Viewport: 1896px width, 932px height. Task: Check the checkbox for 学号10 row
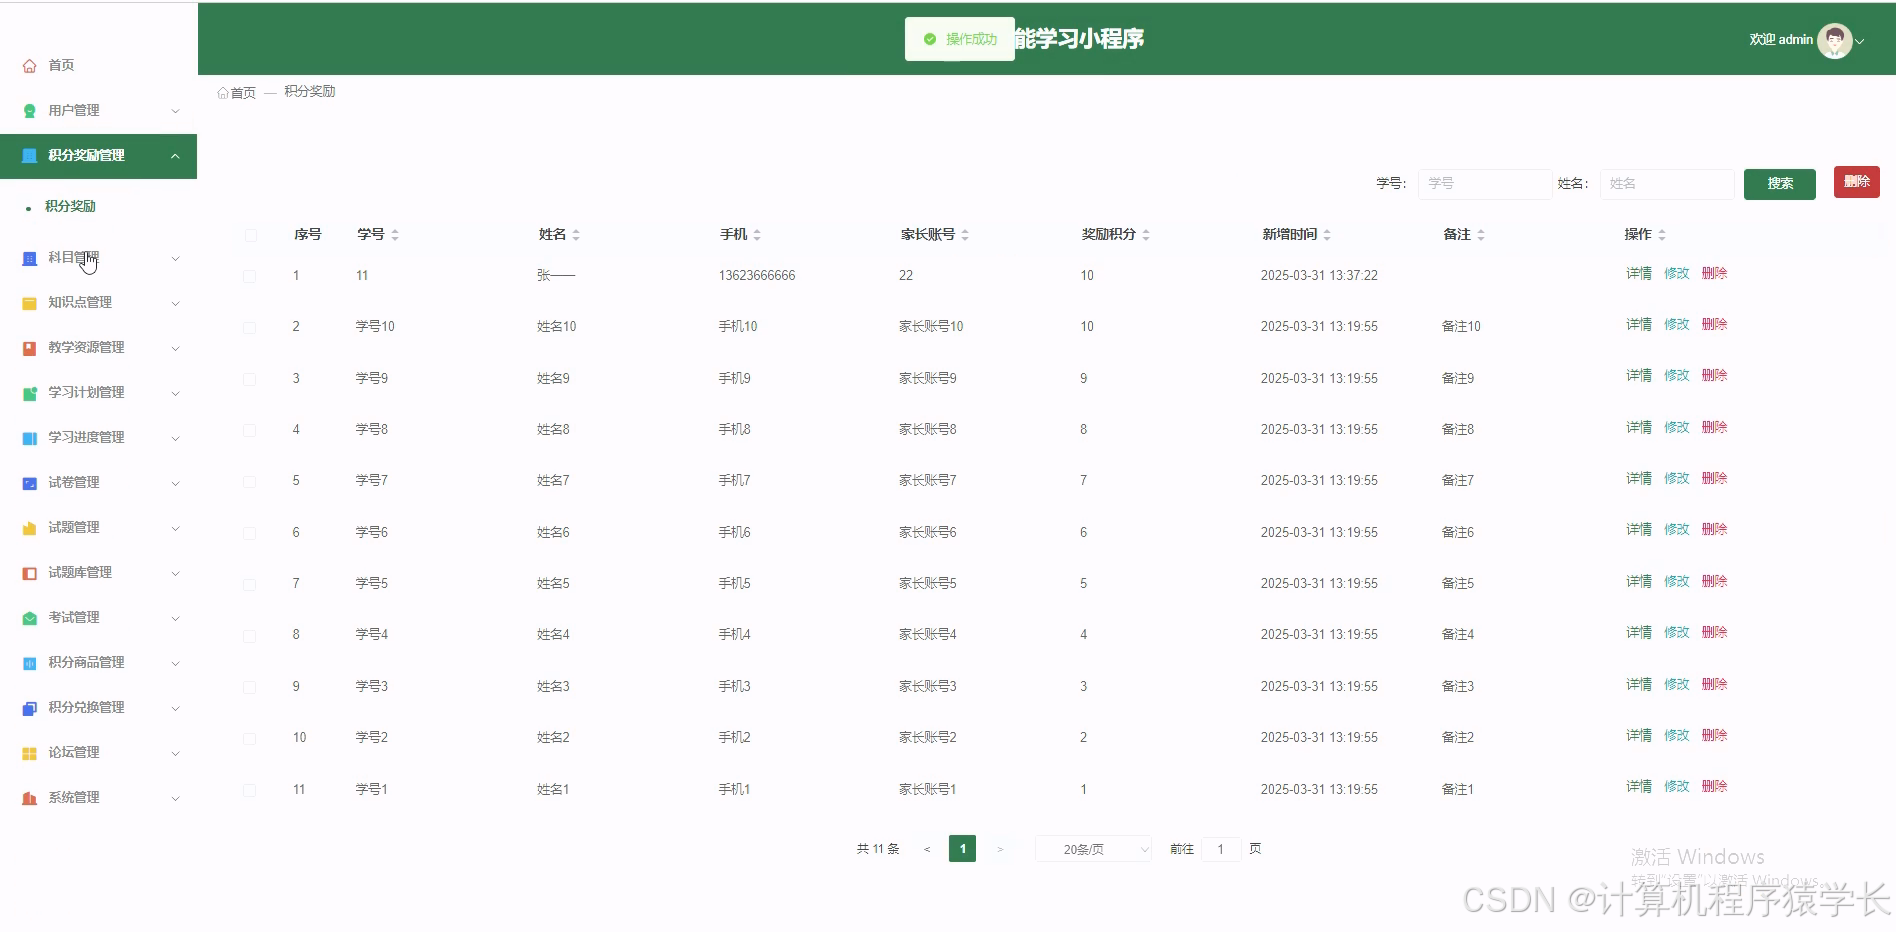(x=250, y=326)
